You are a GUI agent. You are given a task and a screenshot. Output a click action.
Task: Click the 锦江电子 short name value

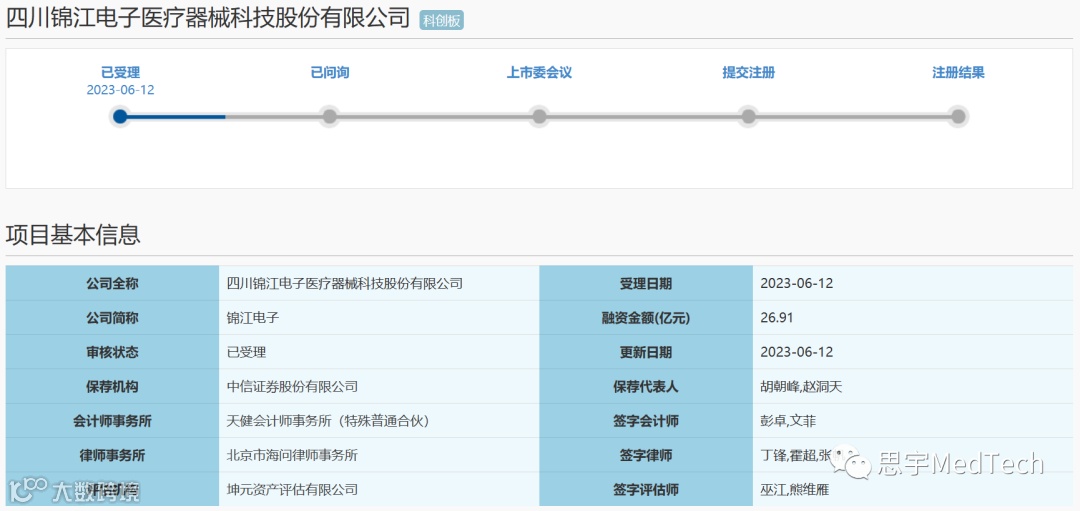point(253,317)
